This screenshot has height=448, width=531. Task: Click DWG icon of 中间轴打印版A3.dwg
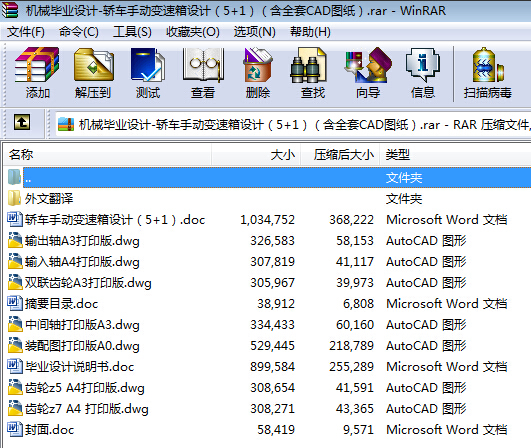(x=15, y=324)
